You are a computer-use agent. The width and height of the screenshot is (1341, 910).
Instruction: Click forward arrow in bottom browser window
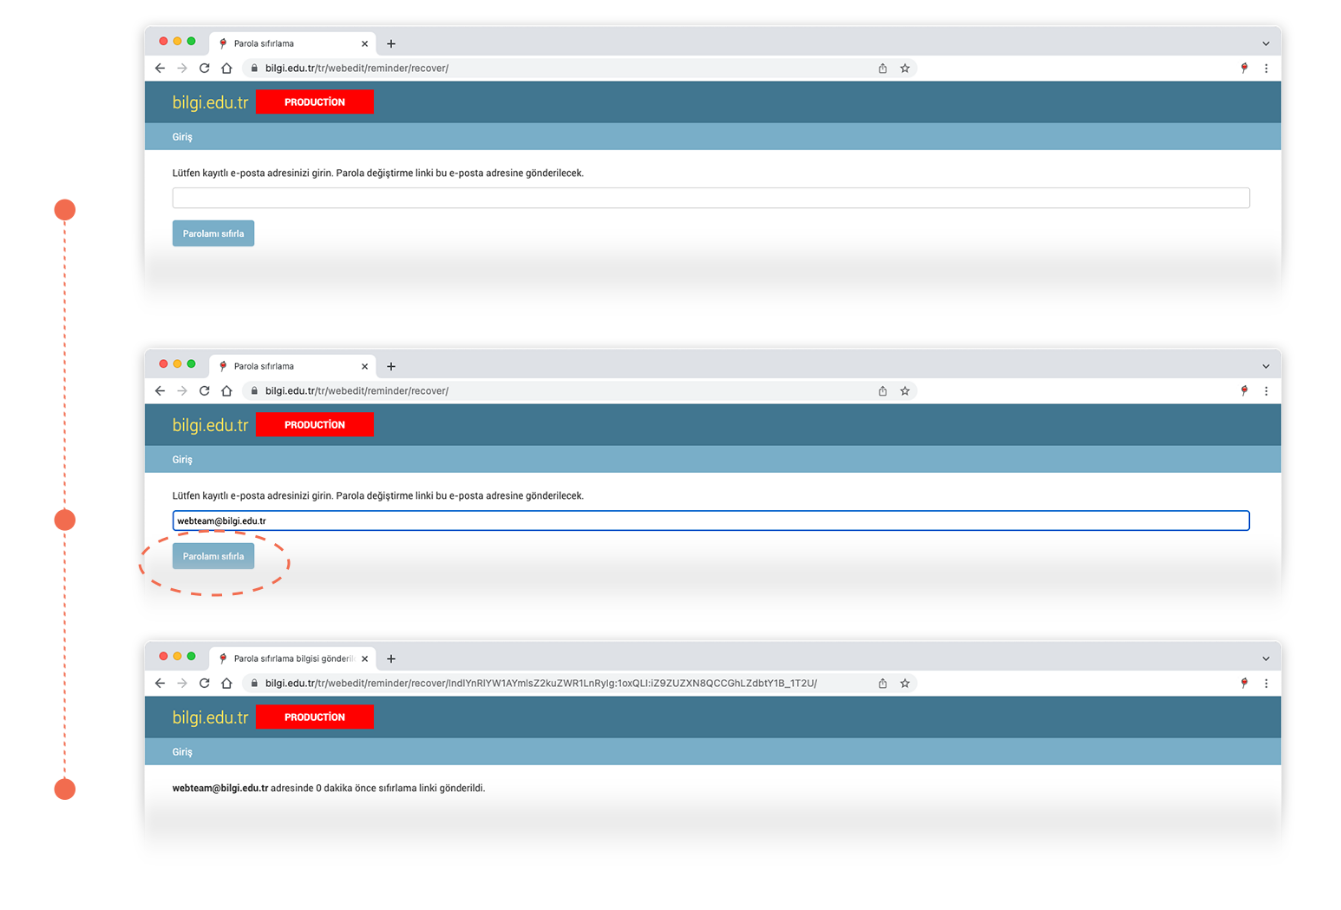(182, 683)
